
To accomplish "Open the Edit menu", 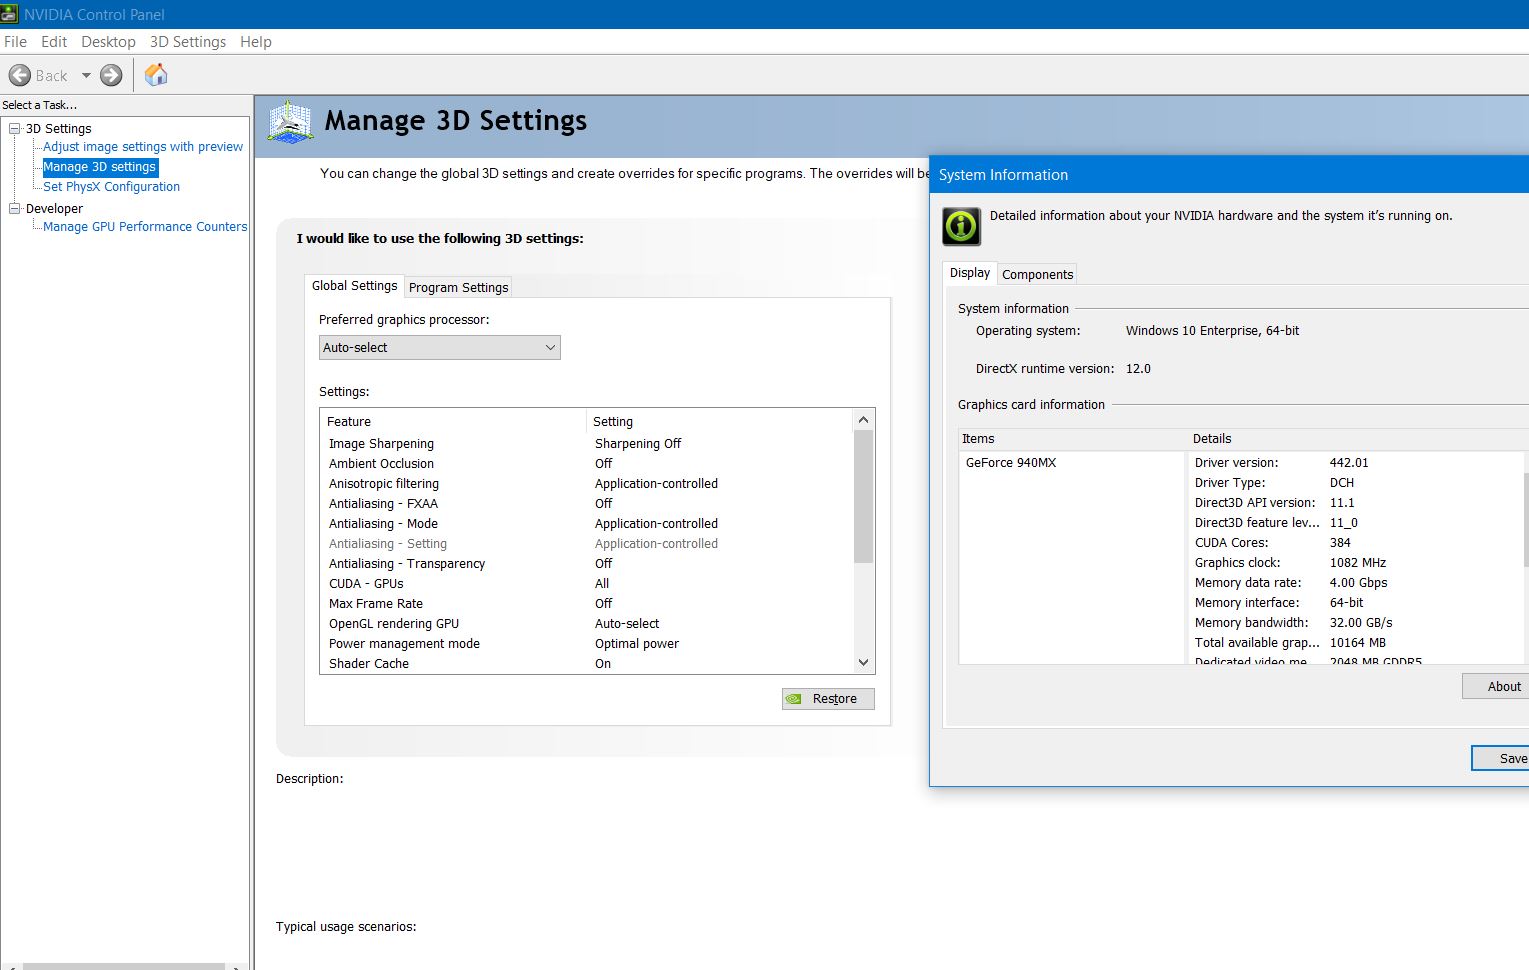I will 54,42.
